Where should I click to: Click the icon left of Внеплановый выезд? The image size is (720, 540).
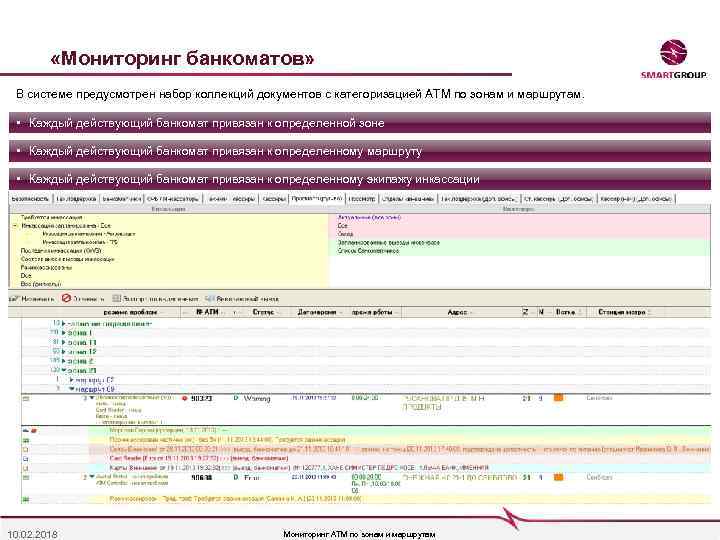point(210,298)
